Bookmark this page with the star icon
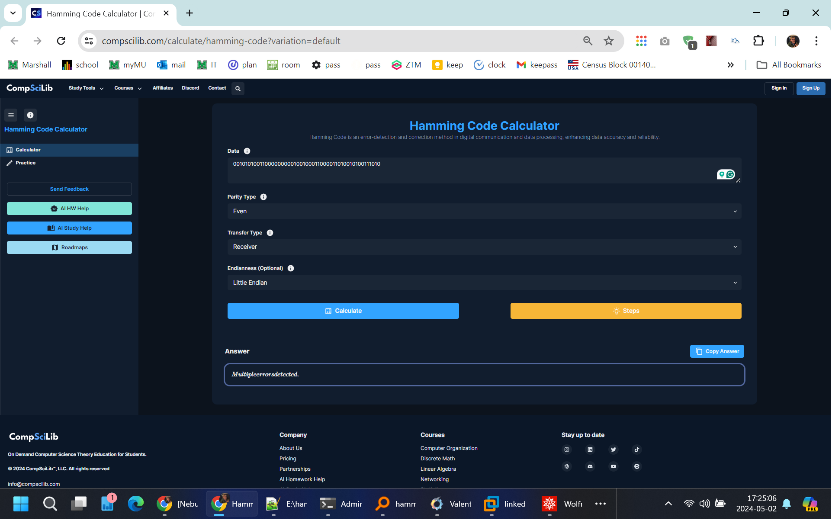The width and height of the screenshot is (831, 519). pyautogui.click(x=608, y=41)
